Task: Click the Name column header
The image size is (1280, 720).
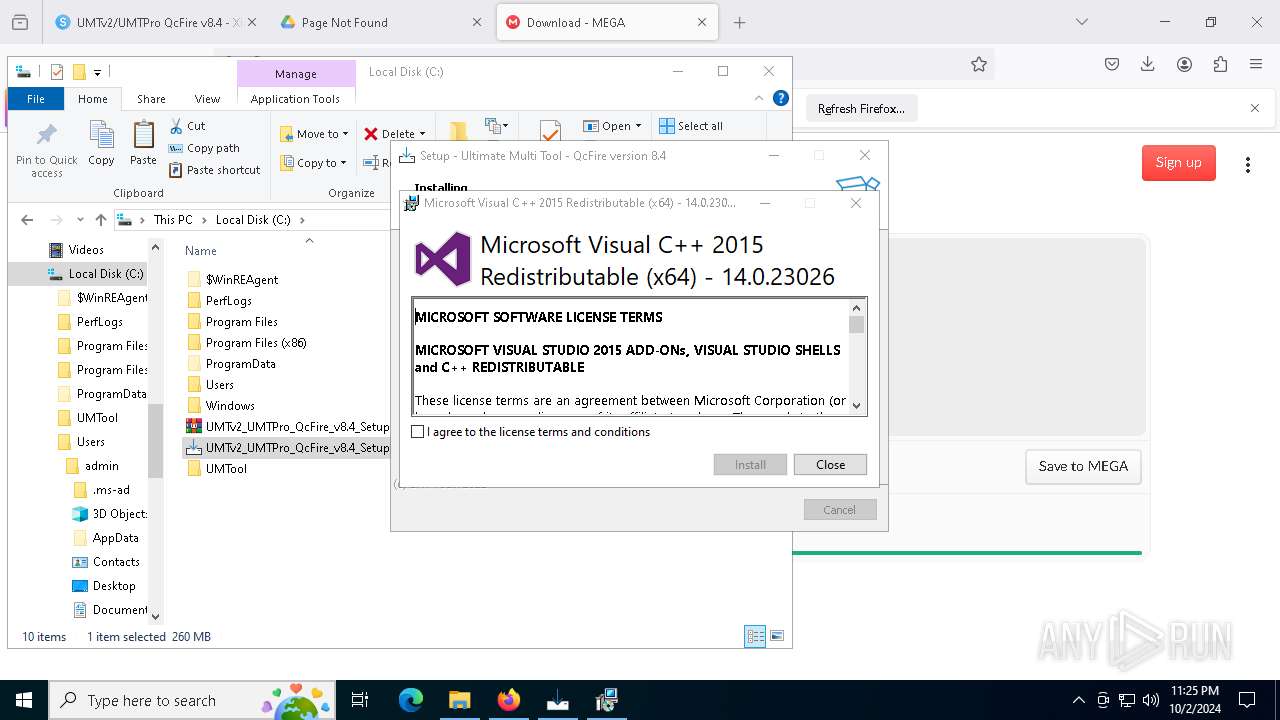Action: click(x=201, y=251)
